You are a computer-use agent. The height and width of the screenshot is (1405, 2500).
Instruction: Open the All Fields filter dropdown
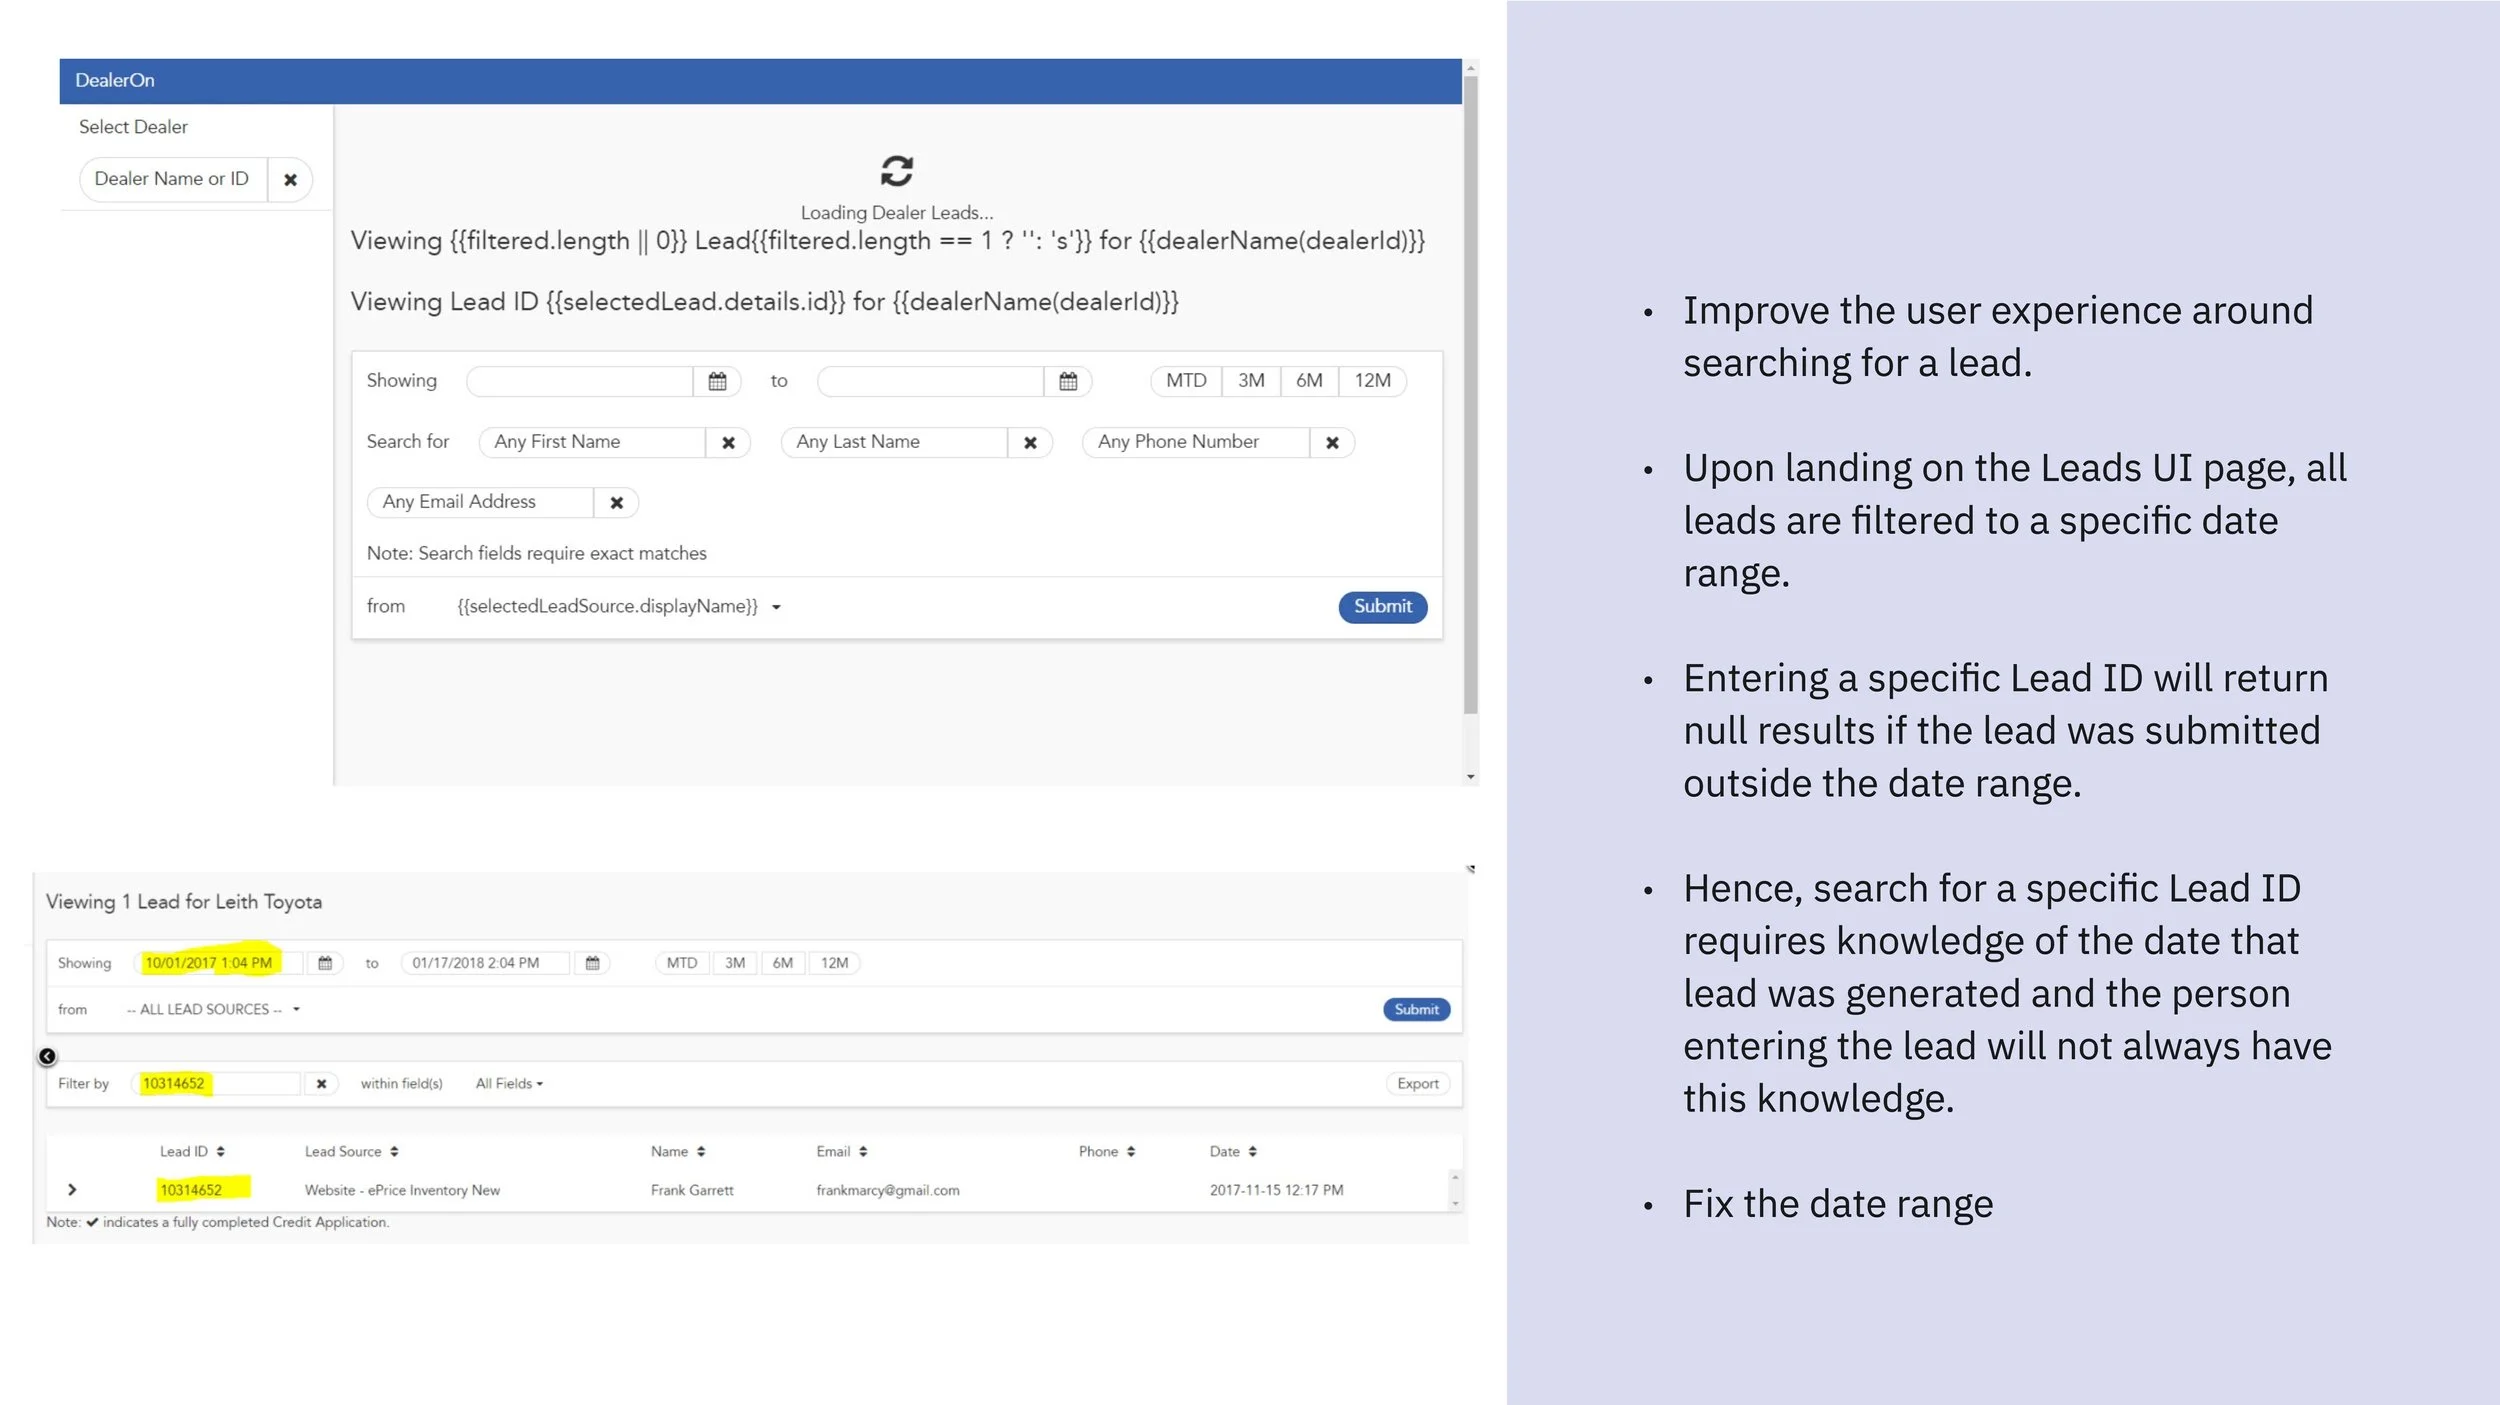point(508,1083)
